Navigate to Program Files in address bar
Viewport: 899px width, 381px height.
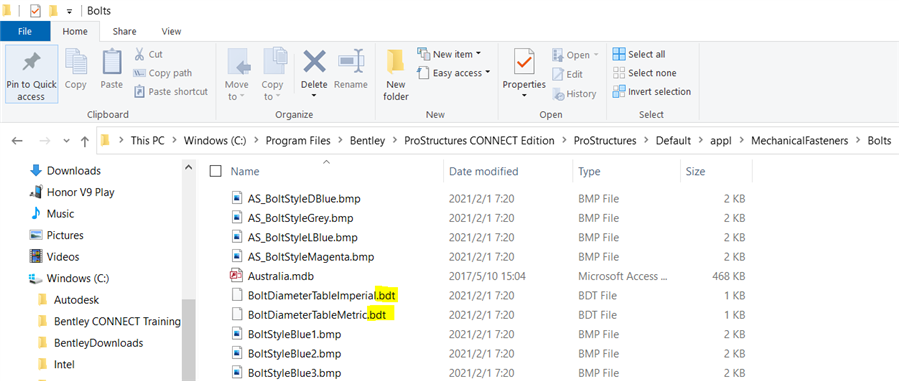click(298, 141)
